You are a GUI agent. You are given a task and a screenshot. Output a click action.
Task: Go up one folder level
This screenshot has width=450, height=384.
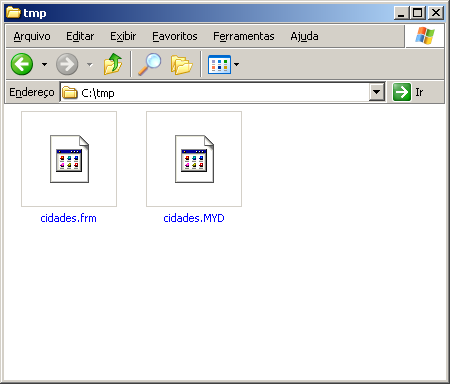(113, 64)
